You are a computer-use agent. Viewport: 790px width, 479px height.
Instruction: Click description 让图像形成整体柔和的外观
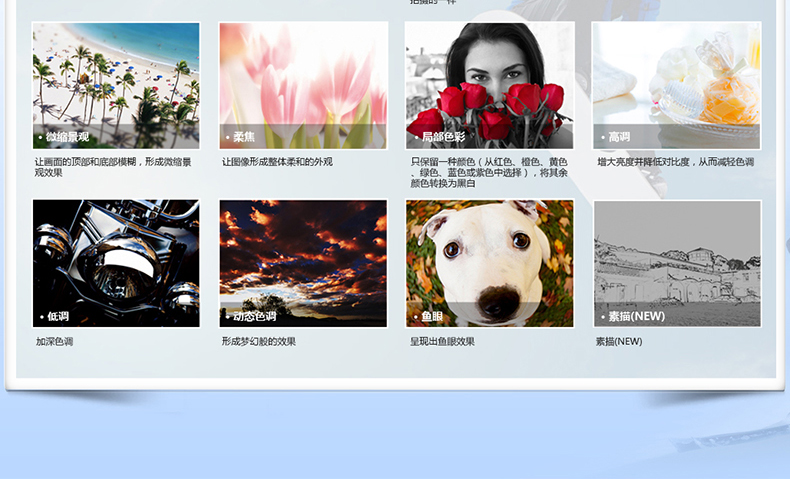tap(277, 162)
